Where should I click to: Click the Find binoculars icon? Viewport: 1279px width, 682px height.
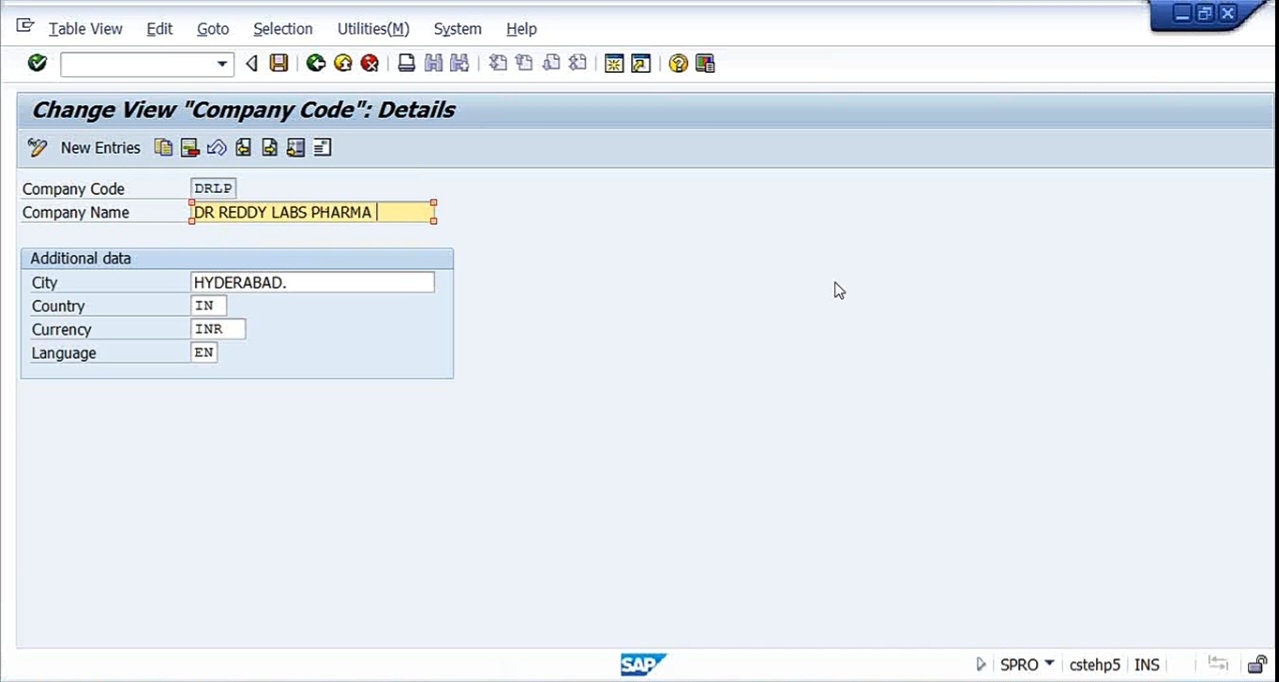(x=433, y=63)
